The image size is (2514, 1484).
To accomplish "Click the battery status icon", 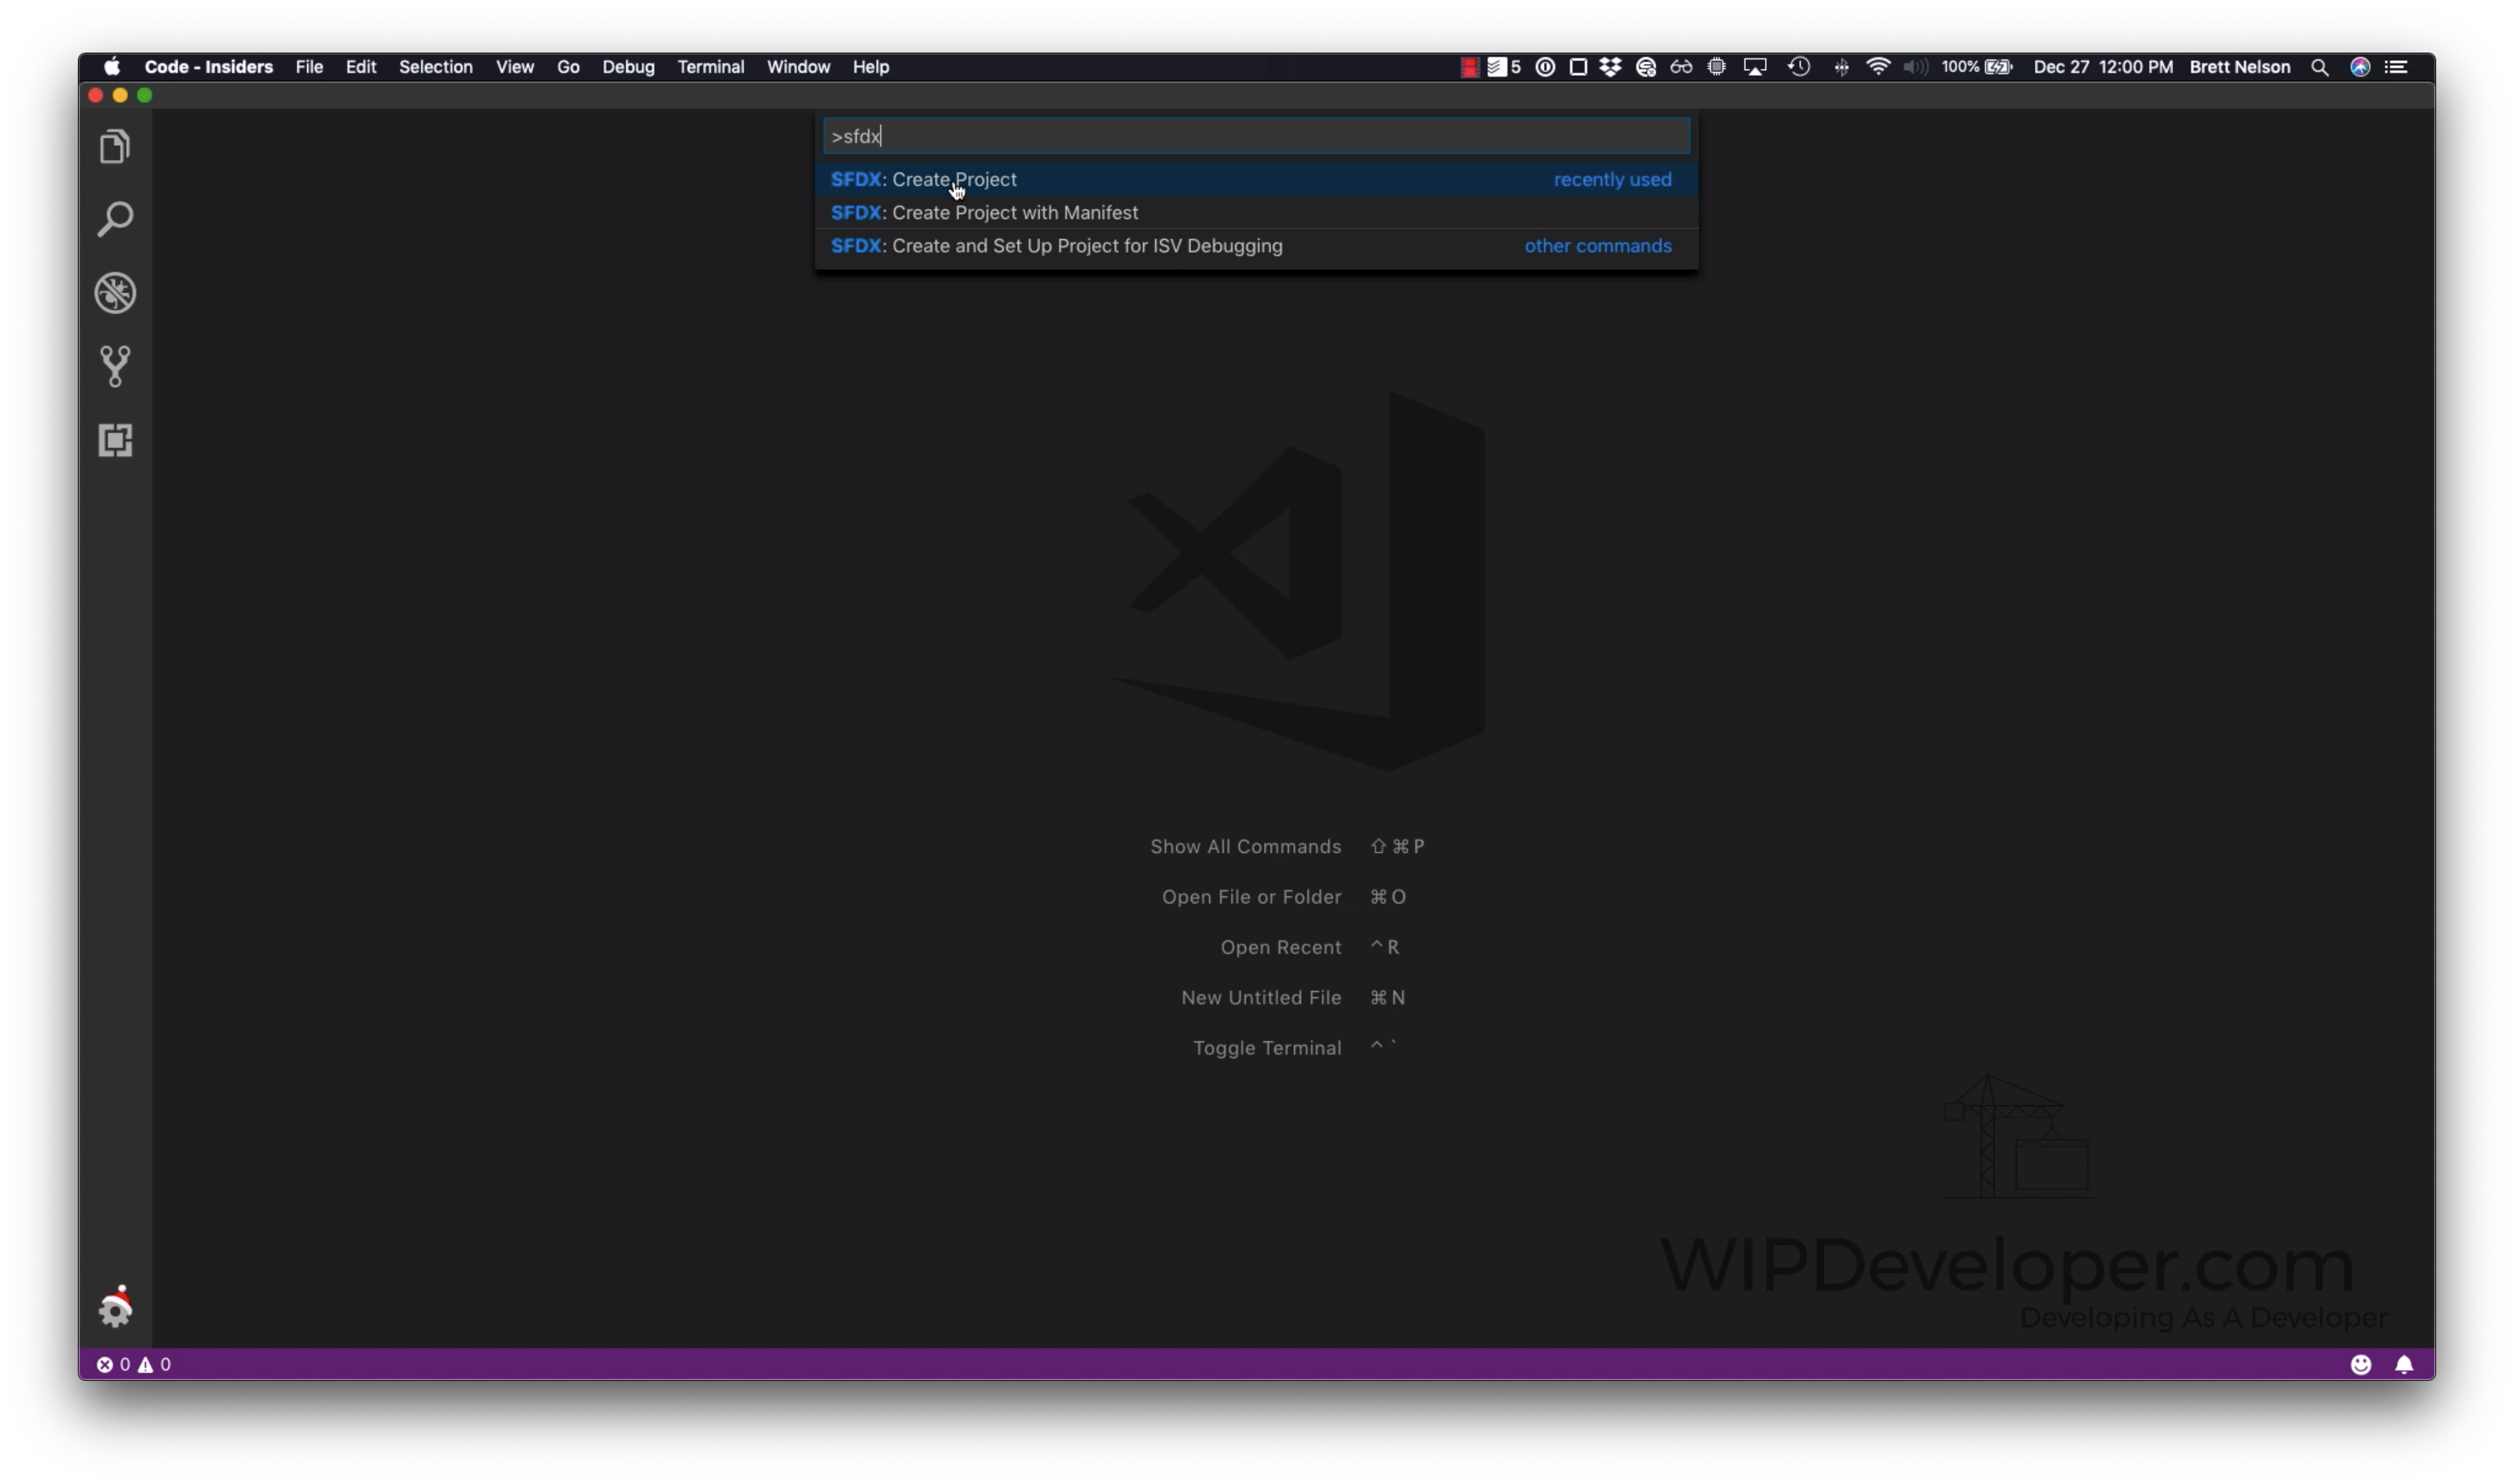I will click(1999, 67).
